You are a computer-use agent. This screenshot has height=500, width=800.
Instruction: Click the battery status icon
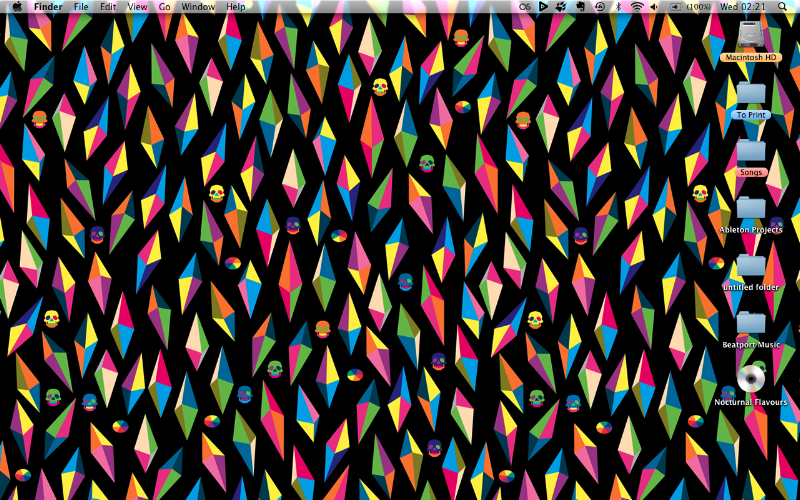point(676,7)
